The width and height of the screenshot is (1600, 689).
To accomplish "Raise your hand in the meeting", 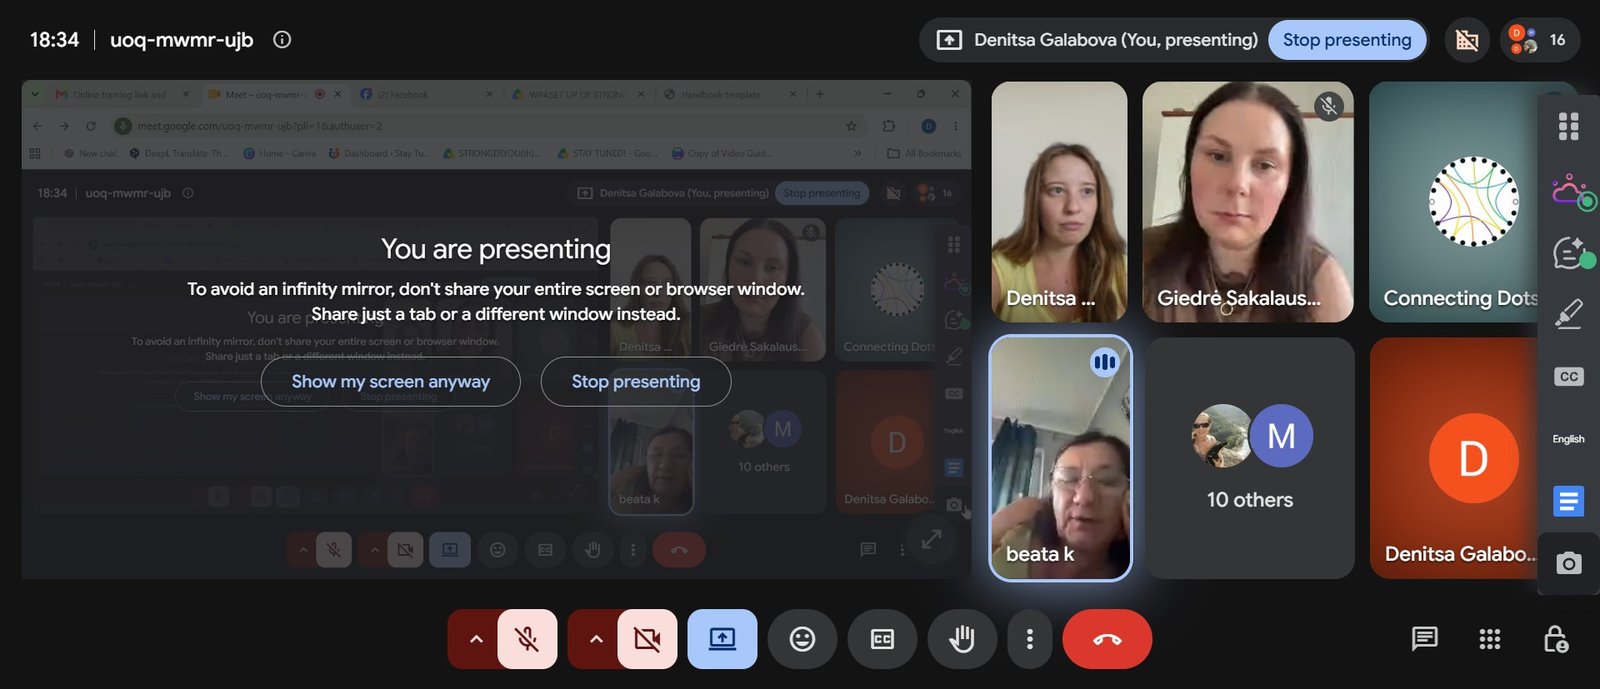I will [962, 639].
